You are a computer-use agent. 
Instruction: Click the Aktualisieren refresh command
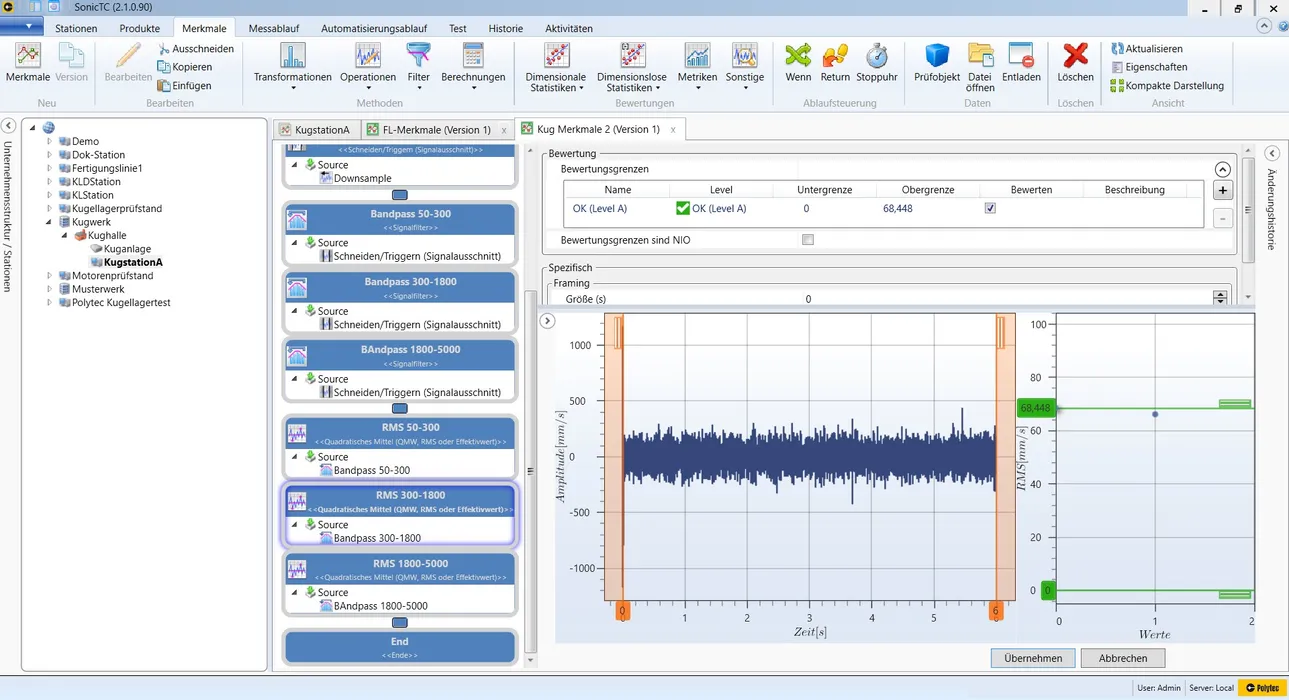[1146, 48]
